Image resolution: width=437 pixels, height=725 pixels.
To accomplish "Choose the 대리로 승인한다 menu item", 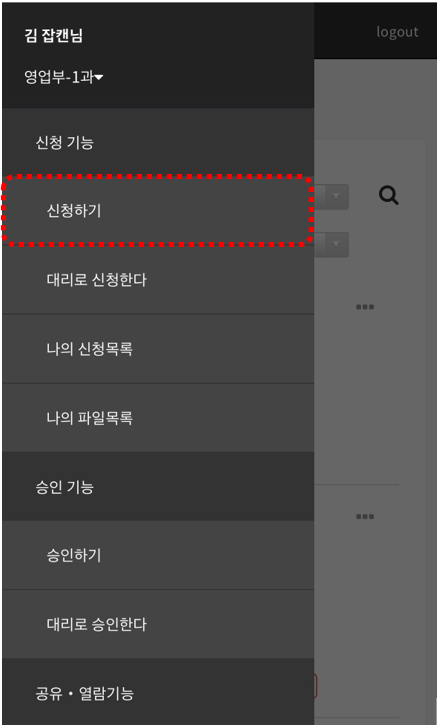I will click(x=158, y=624).
